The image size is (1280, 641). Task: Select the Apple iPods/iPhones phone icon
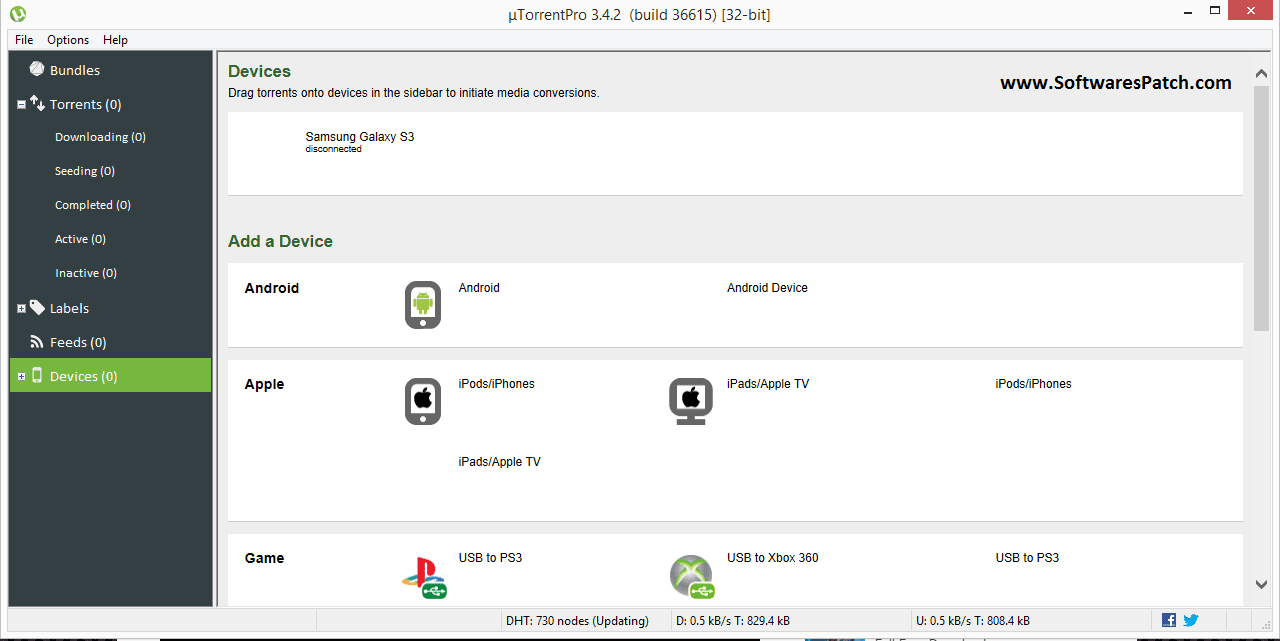[423, 401]
